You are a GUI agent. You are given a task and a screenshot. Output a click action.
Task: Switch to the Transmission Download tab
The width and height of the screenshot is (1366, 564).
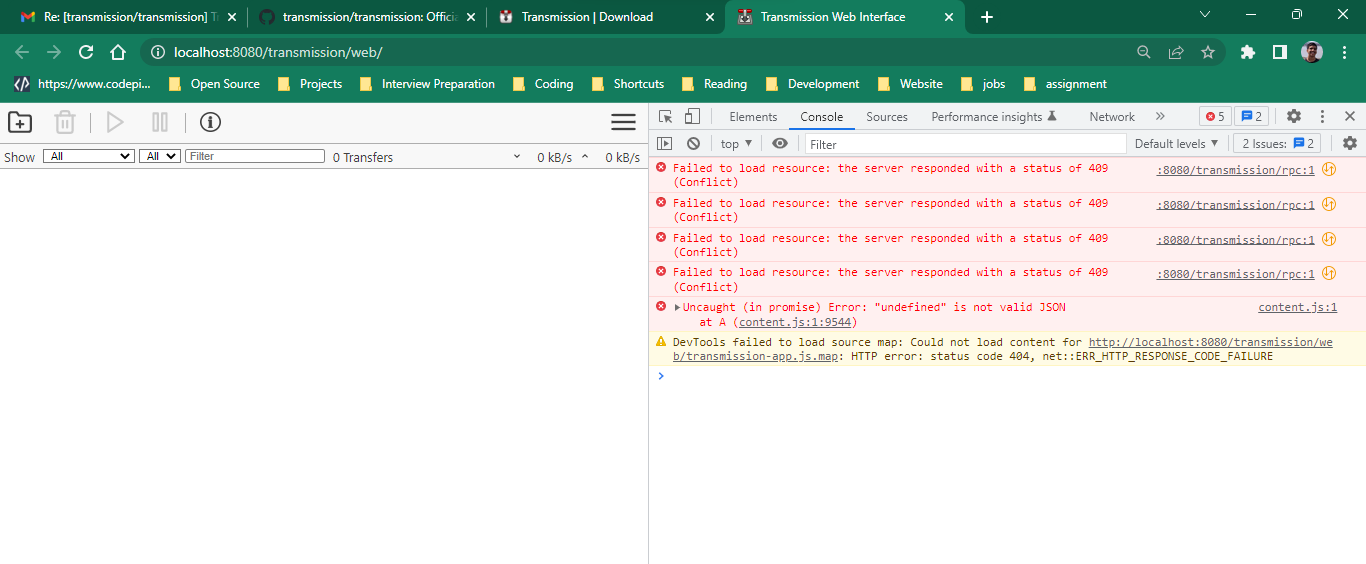pyautogui.click(x=607, y=17)
